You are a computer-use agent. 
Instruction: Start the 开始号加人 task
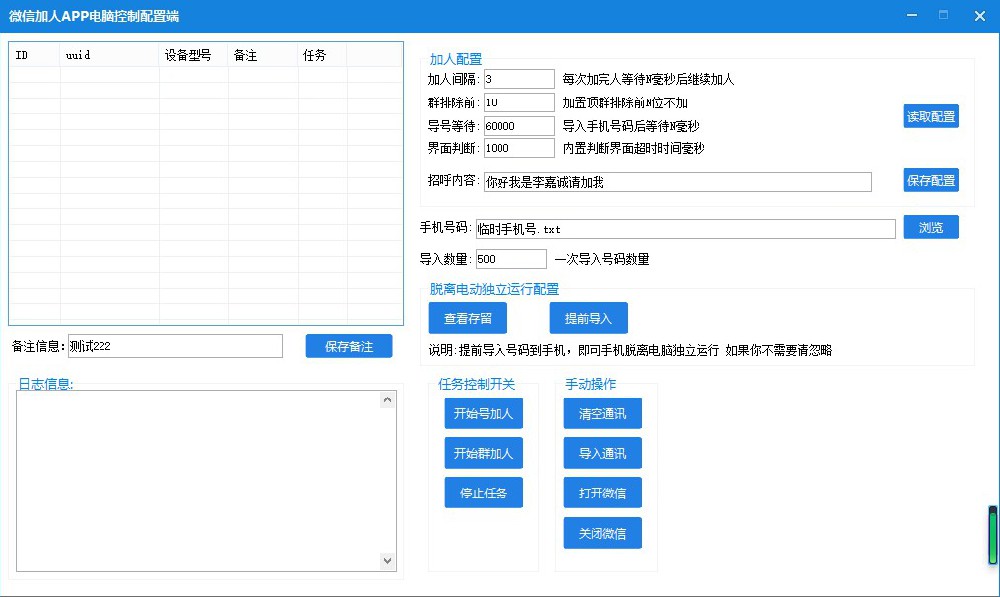[x=483, y=413]
